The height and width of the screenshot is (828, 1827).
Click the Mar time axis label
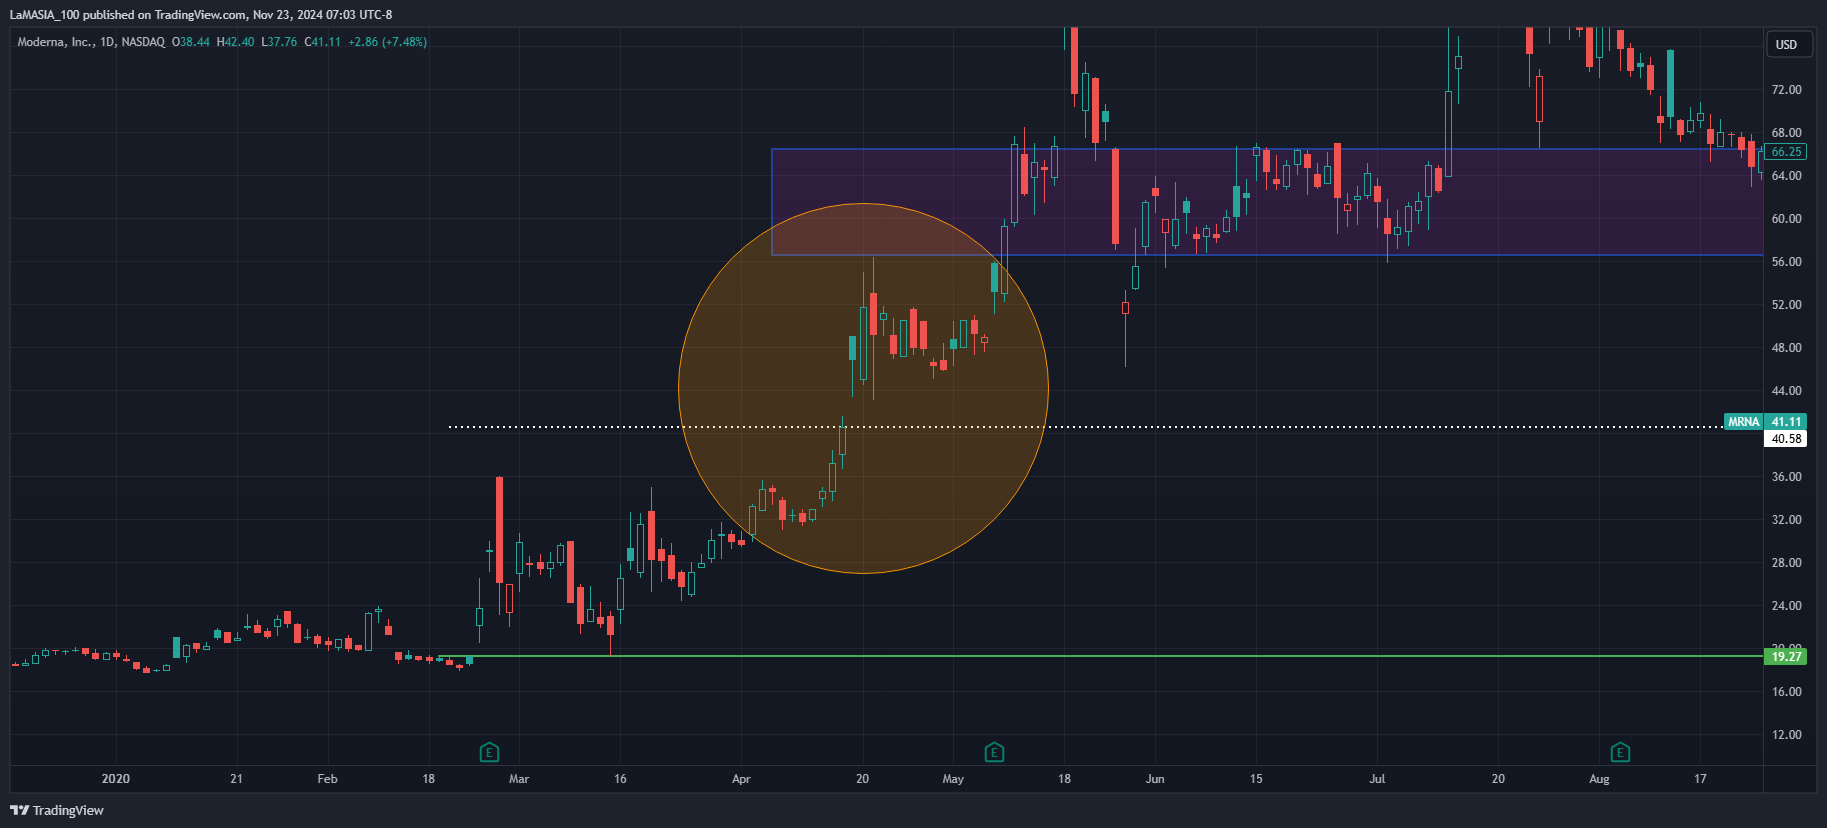[x=519, y=779]
